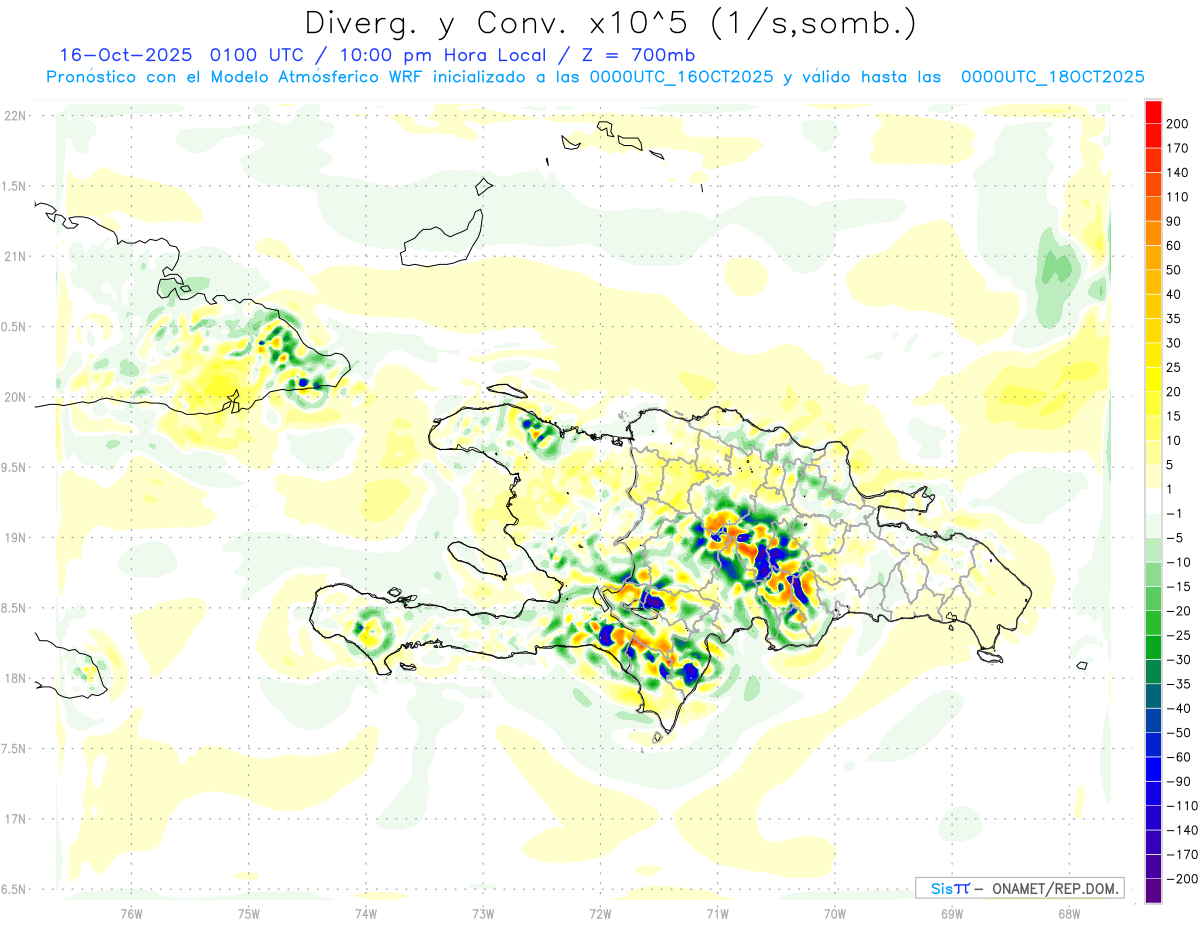Viewport: 1200px width, 927px height.
Task: Click the top red swatch above 200
Action: (x=1153, y=111)
